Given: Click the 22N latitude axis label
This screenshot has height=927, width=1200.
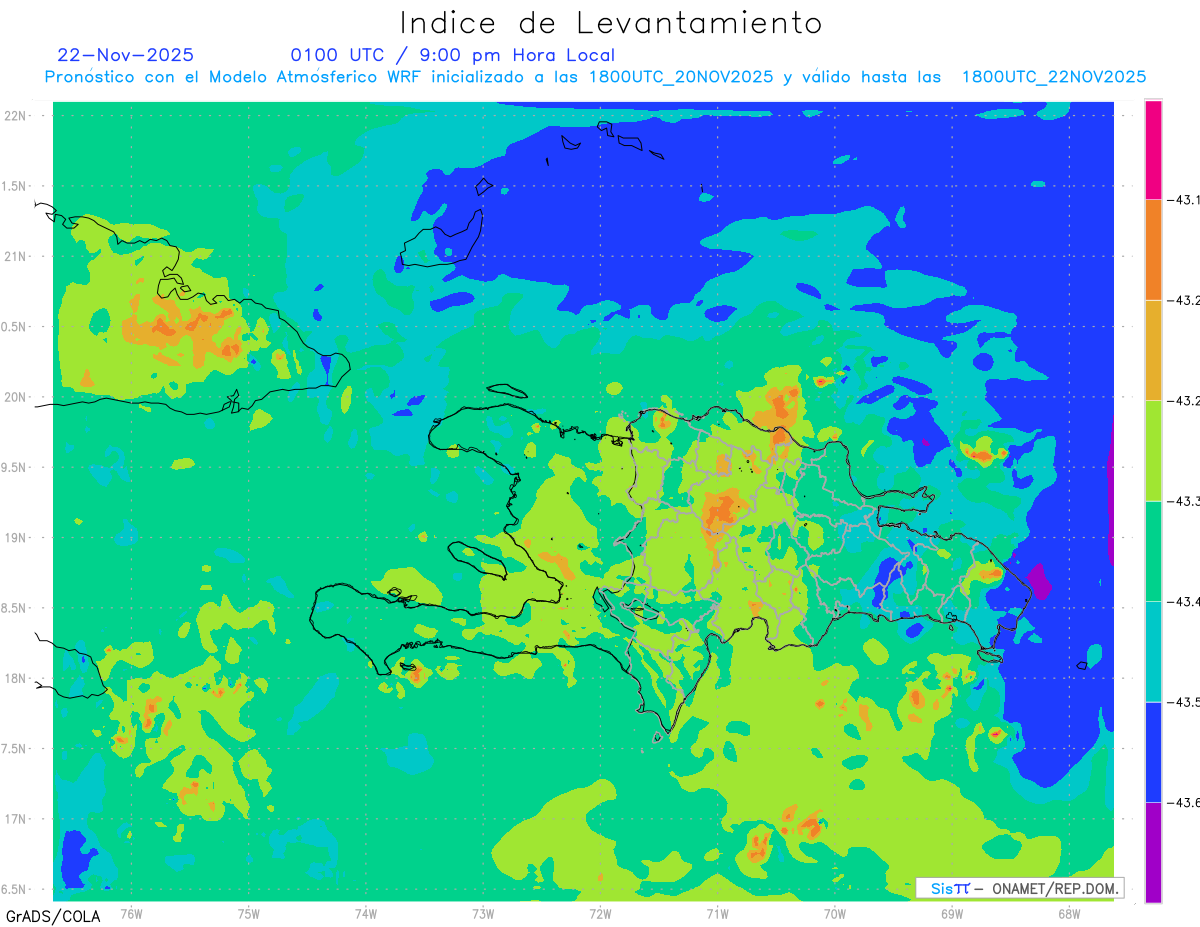Looking at the screenshot, I should pos(16,116).
